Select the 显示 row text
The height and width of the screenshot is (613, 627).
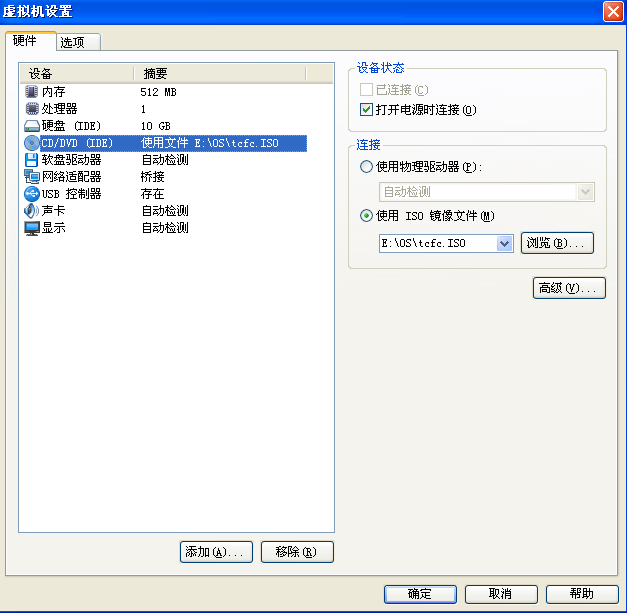pos(54,228)
